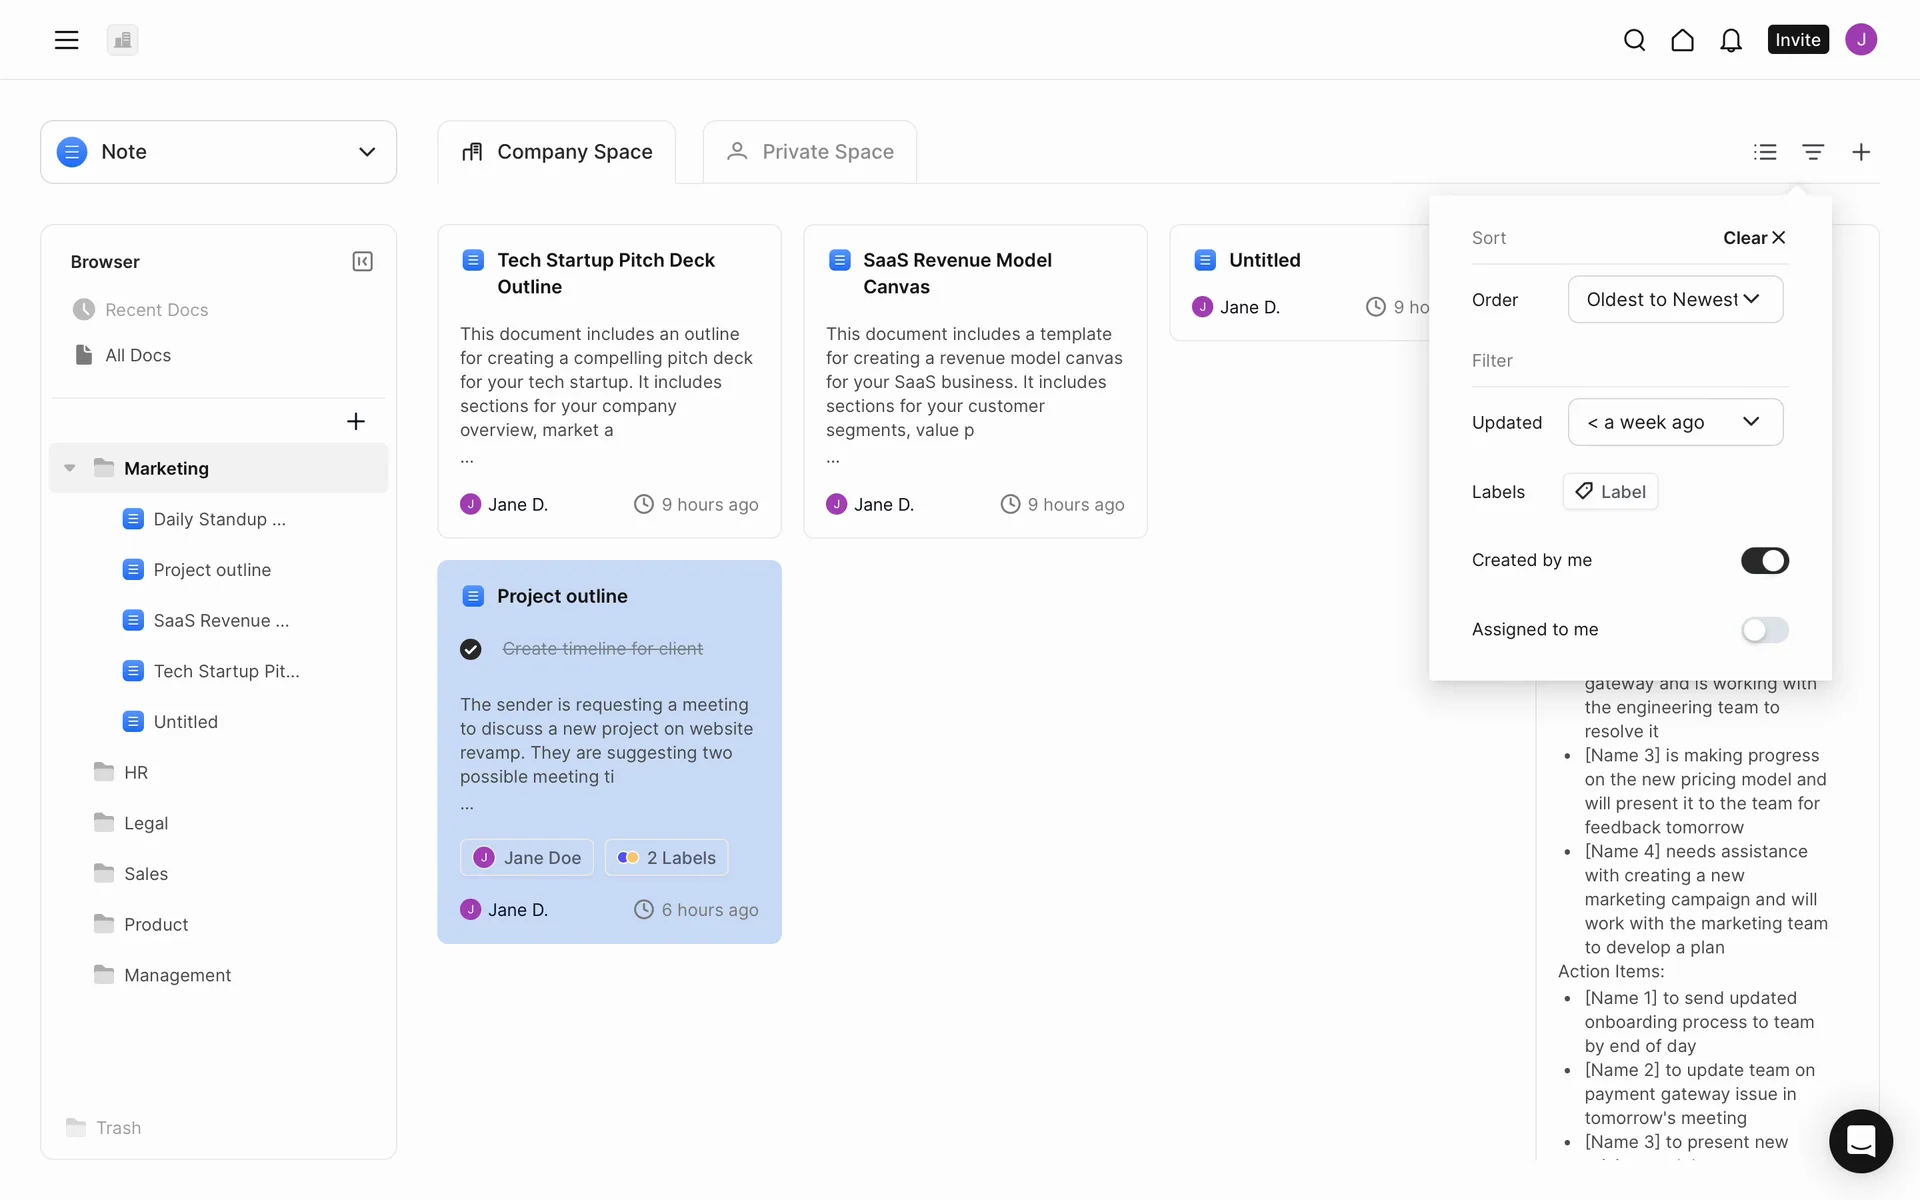The width and height of the screenshot is (1920, 1200).
Task: Switch to Private Space tab
Action: point(810,152)
